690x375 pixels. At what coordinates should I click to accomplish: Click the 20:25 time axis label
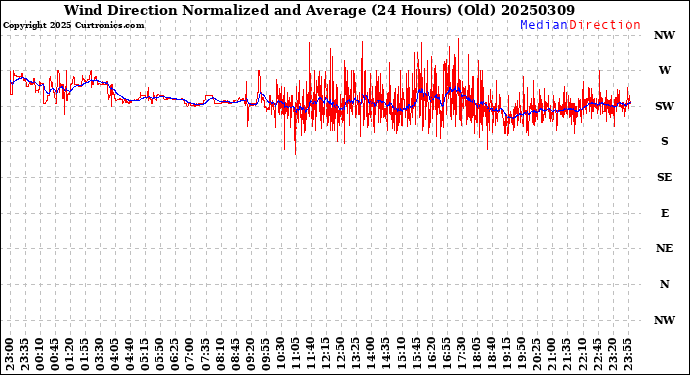click(536, 355)
